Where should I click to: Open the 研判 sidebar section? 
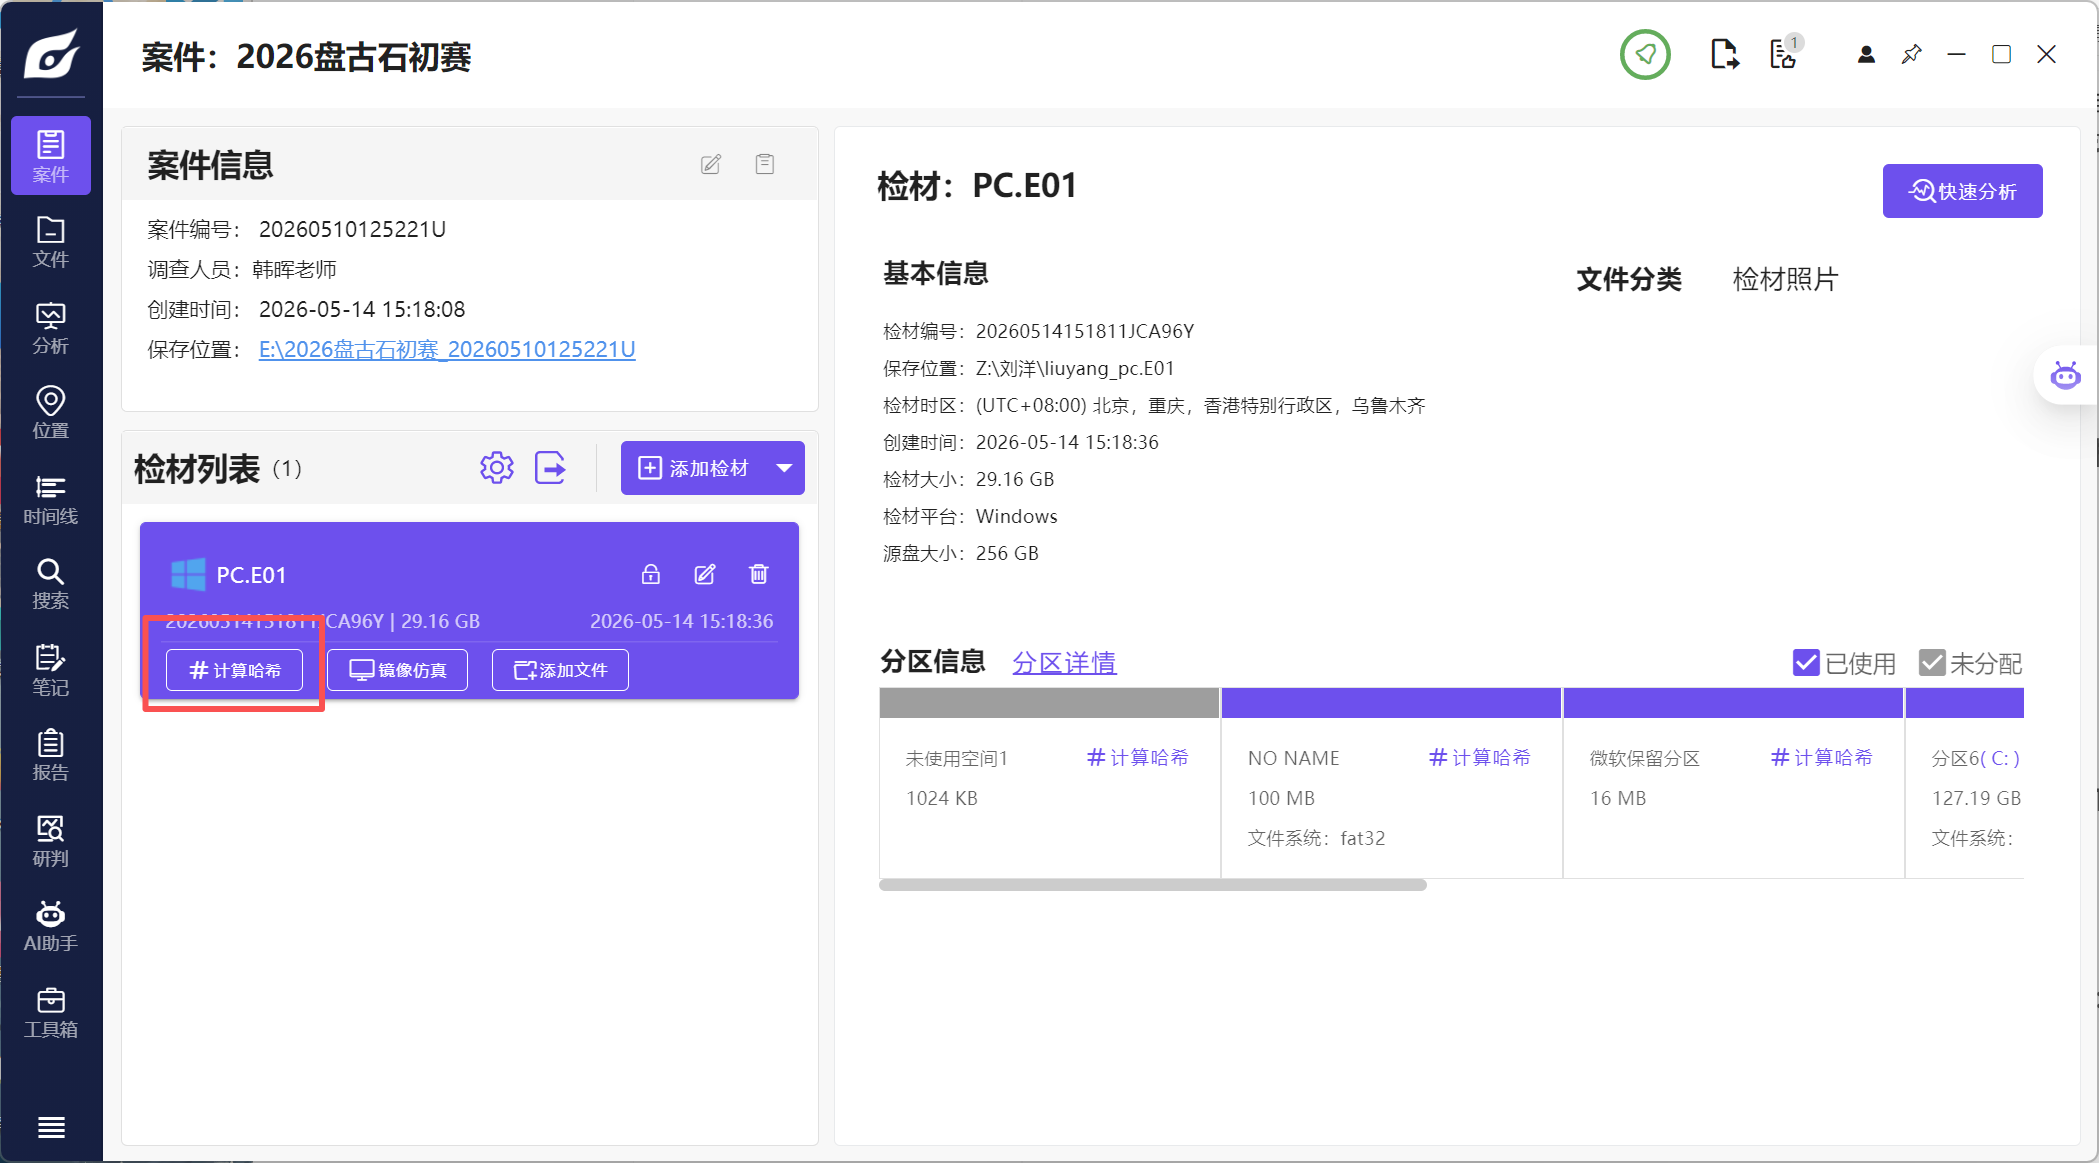(51, 841)
